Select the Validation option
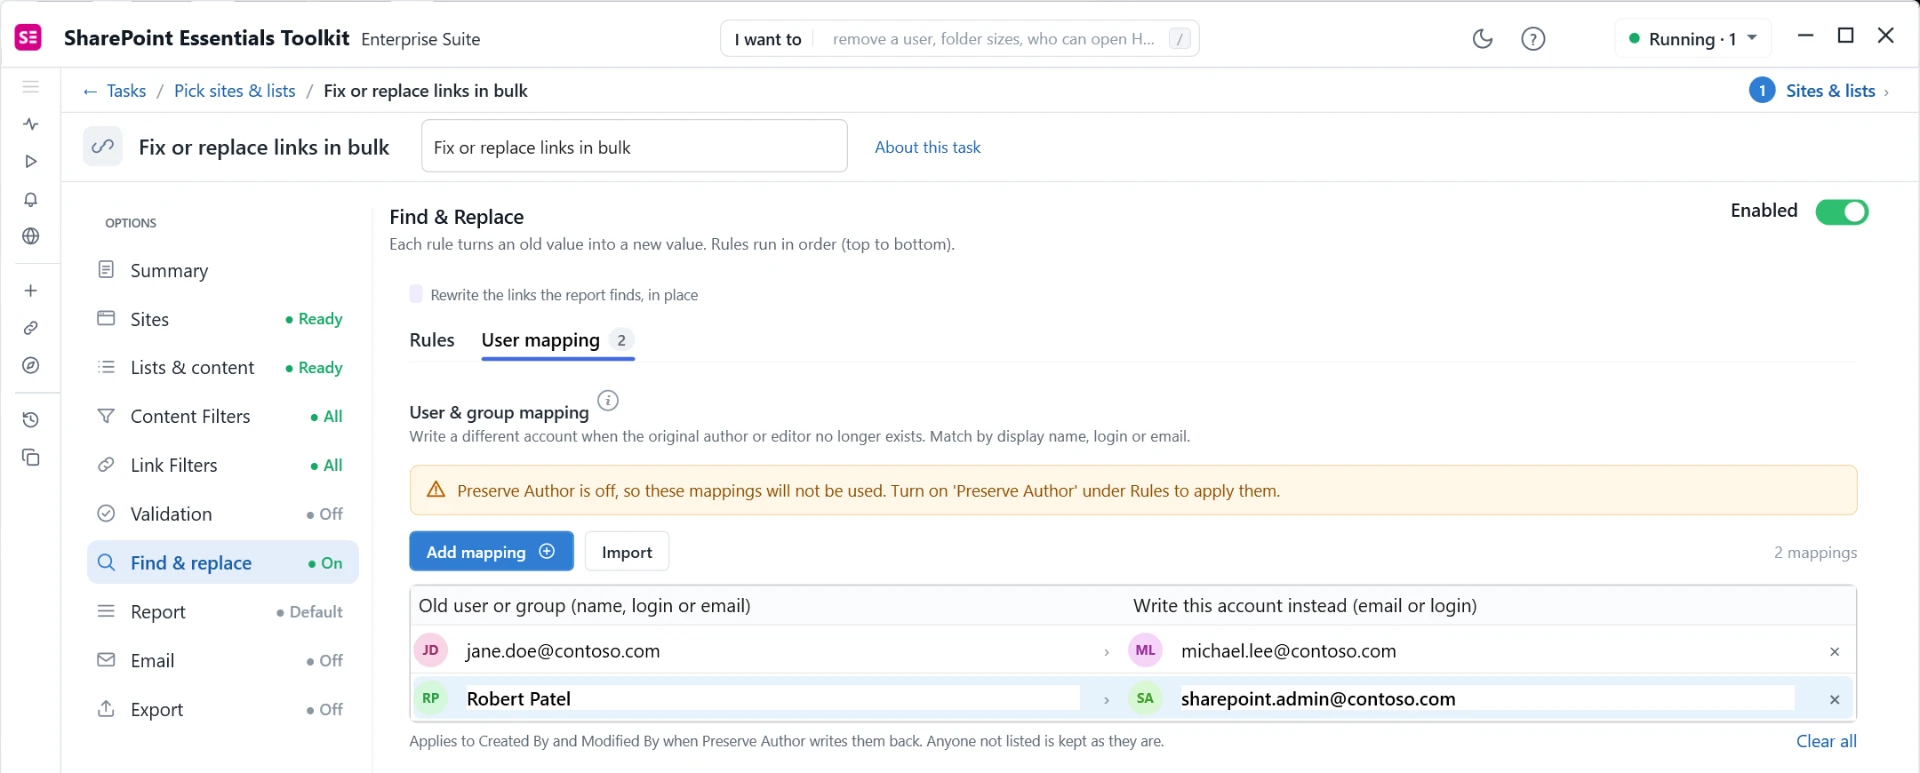 click(222, 515)
